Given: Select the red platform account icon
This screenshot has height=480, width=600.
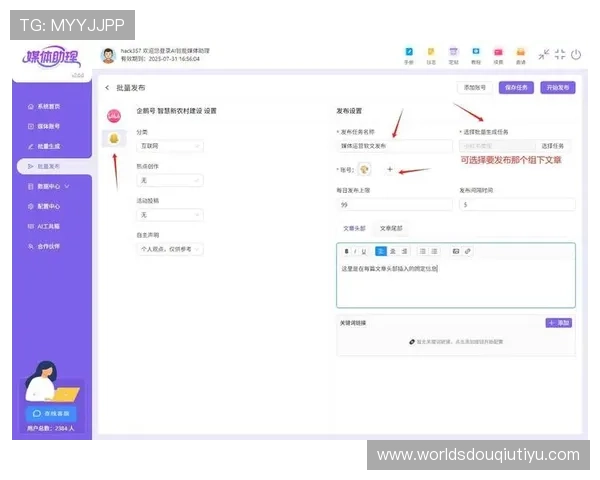Looking at the screenshot, I should pos(114,116).
